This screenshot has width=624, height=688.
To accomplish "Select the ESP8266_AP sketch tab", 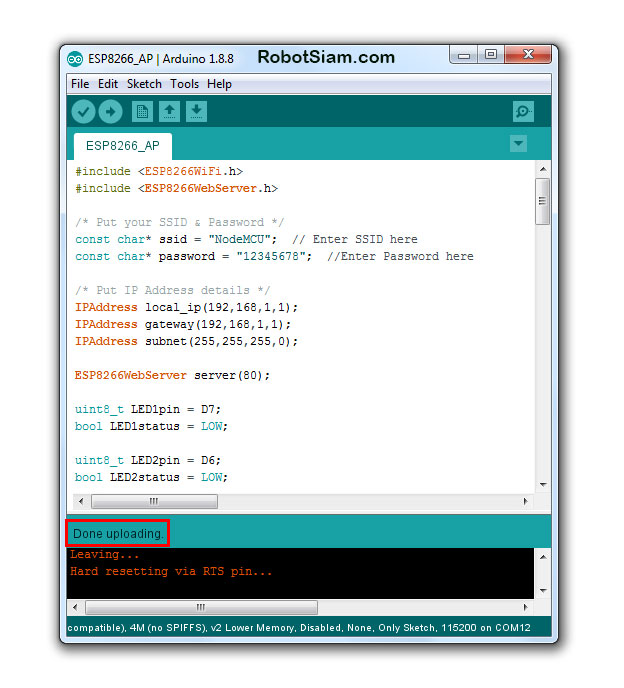I will click(123, 146).
